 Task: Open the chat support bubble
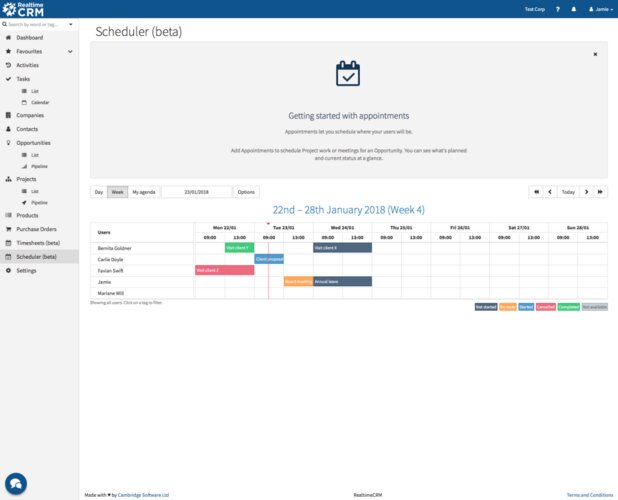pyautogui.click(x=16, y=482)
